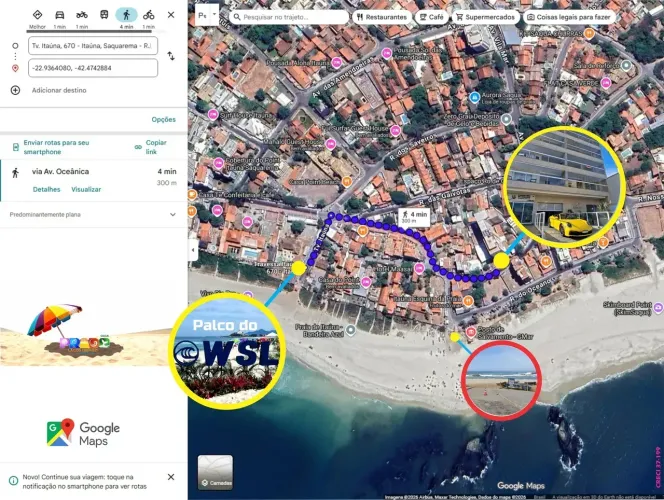
Task: Click the Pousada Aloha Itaúna marker
Action: pyautogui.click(x=336, y=63)
